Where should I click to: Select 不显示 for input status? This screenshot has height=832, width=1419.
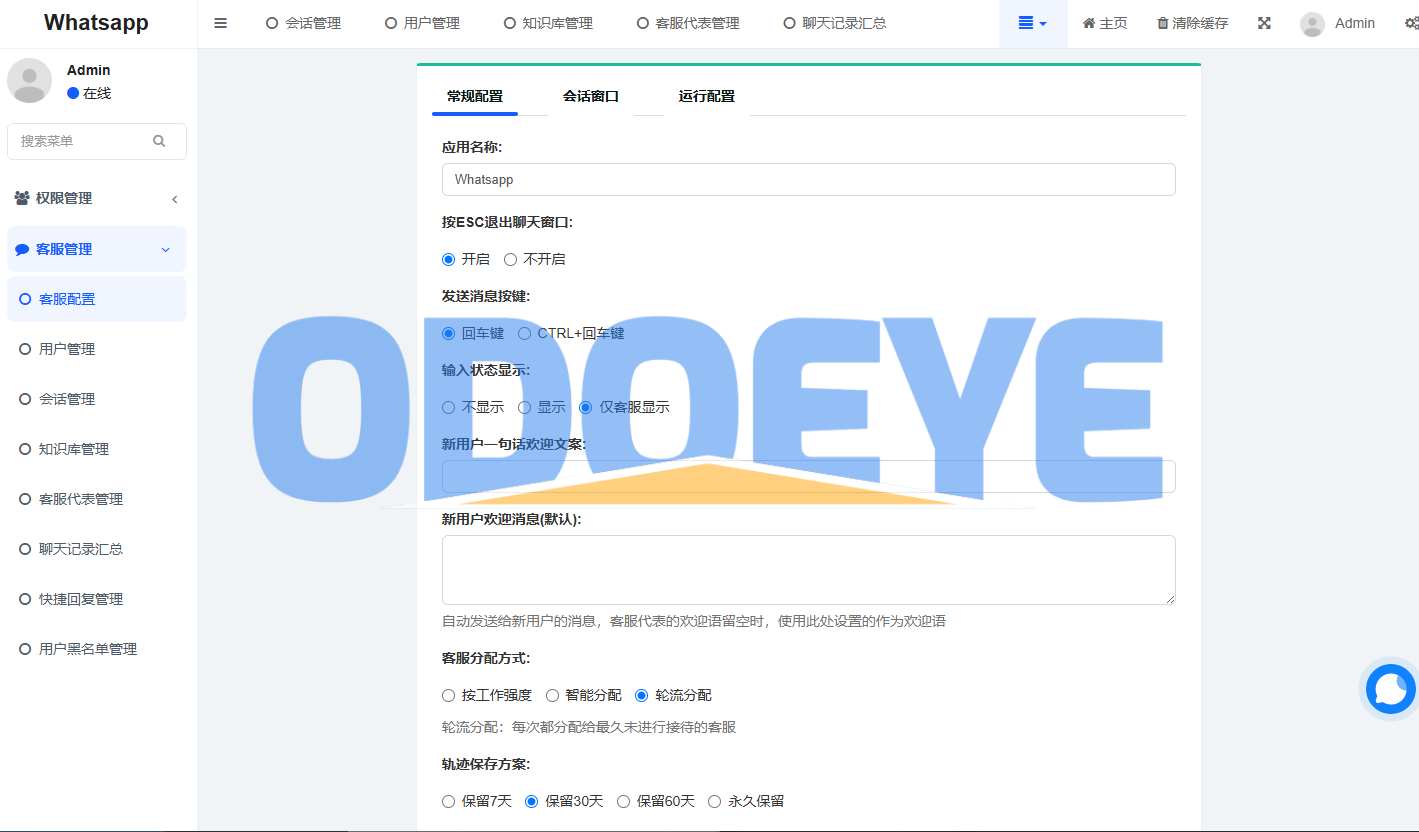448,407
